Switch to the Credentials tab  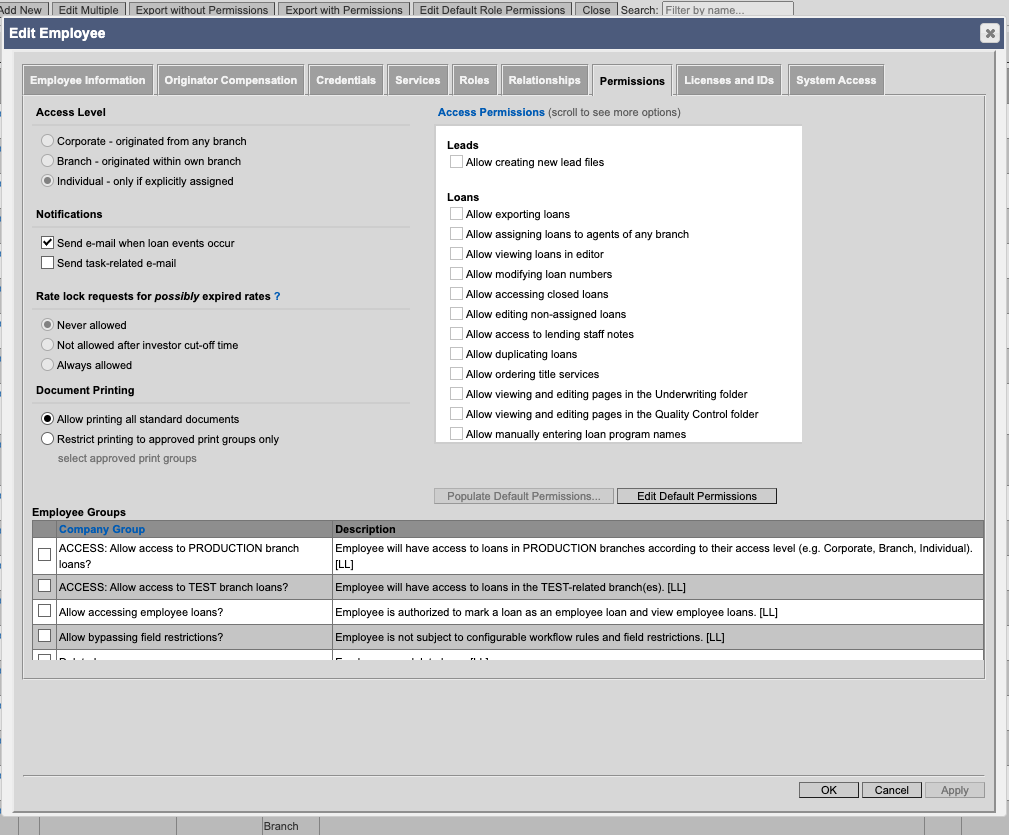coord(346,81)
